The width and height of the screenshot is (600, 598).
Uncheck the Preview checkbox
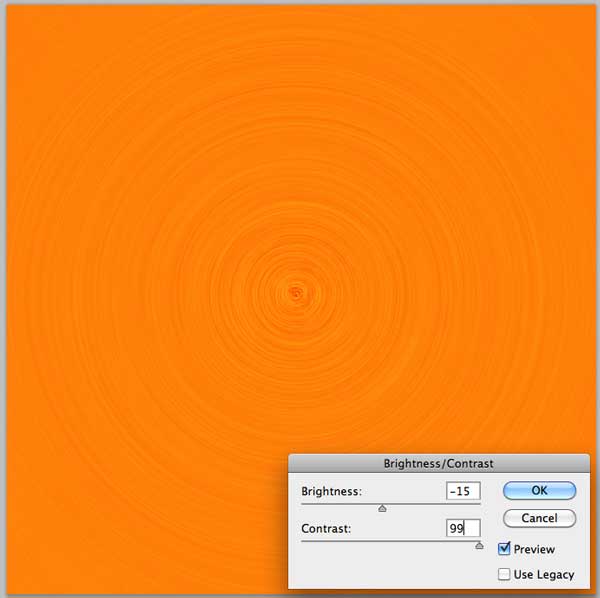(x=504, y=549)
